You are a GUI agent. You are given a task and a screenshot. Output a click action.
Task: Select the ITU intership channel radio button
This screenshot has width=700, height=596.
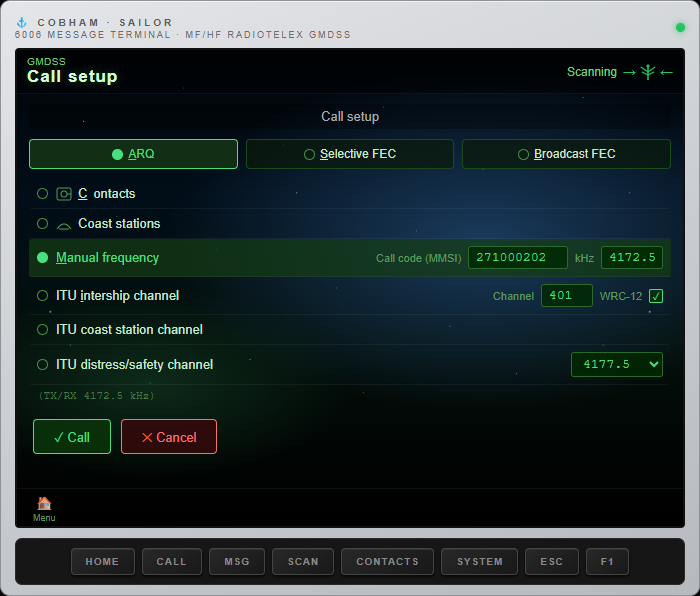tap(42, 296)
